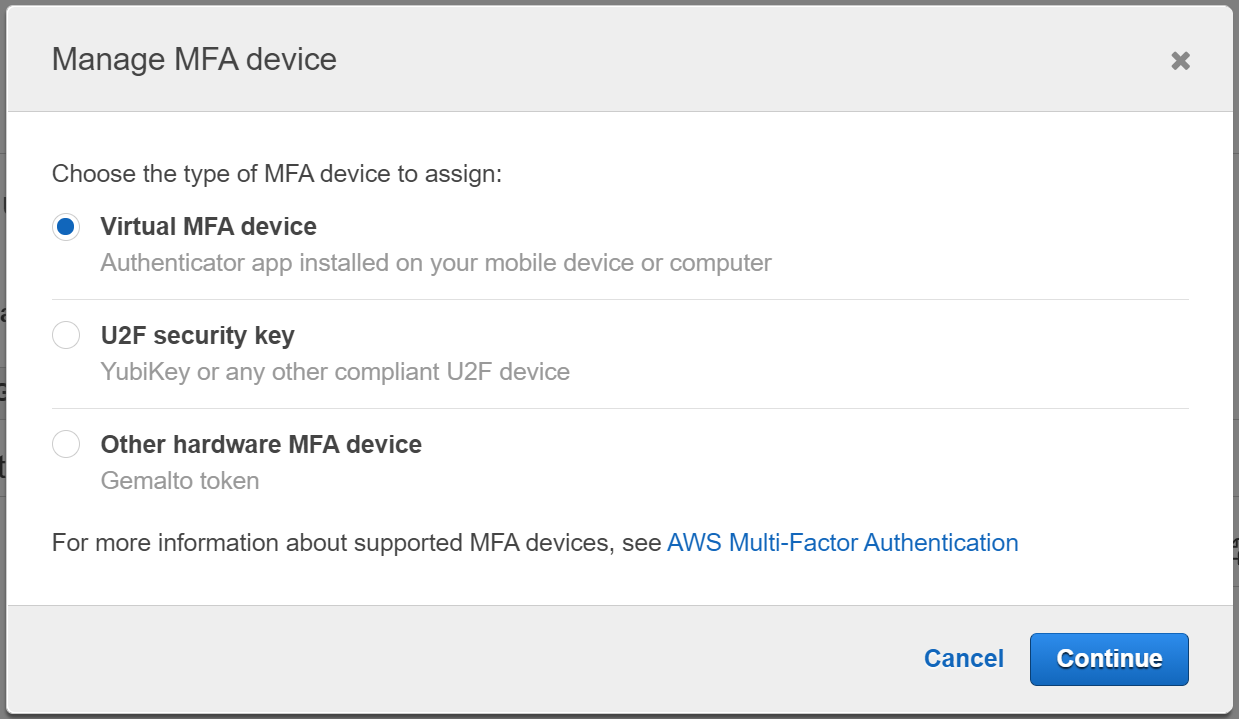This screenshot has width=1239, height=719.
Task: Click the Authenticator app description text
Action: coord(436,263)
